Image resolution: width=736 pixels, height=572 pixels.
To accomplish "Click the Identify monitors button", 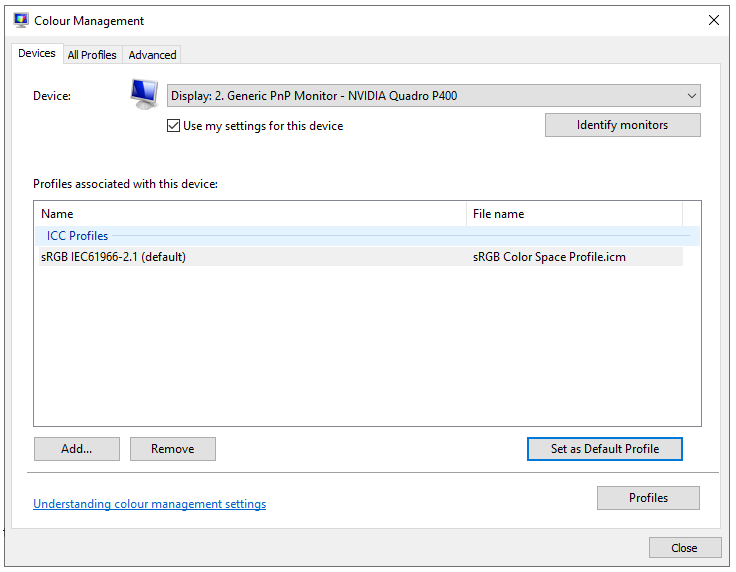I will click(622, 125).
